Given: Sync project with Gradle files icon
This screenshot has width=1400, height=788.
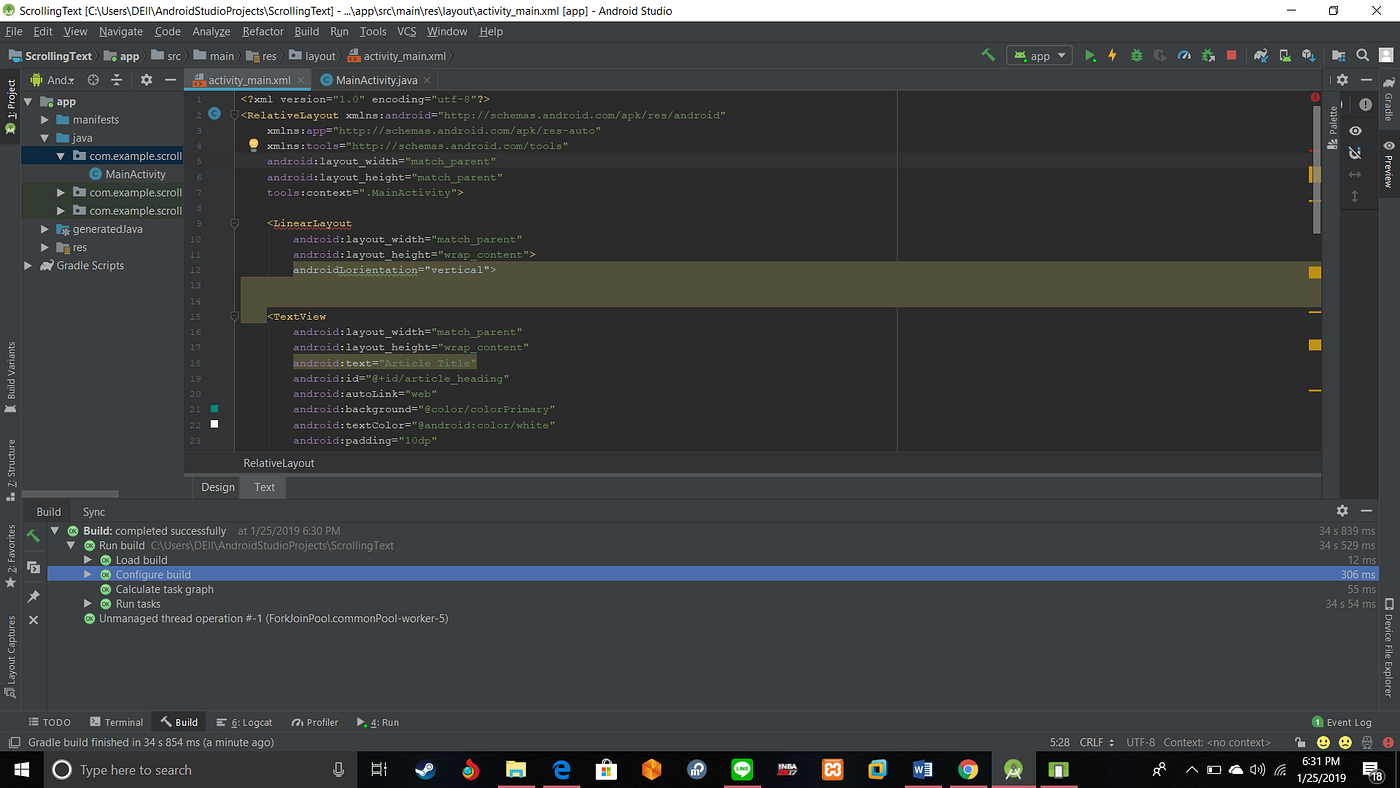Looking at the screenshot, I should click(1261, 55).
